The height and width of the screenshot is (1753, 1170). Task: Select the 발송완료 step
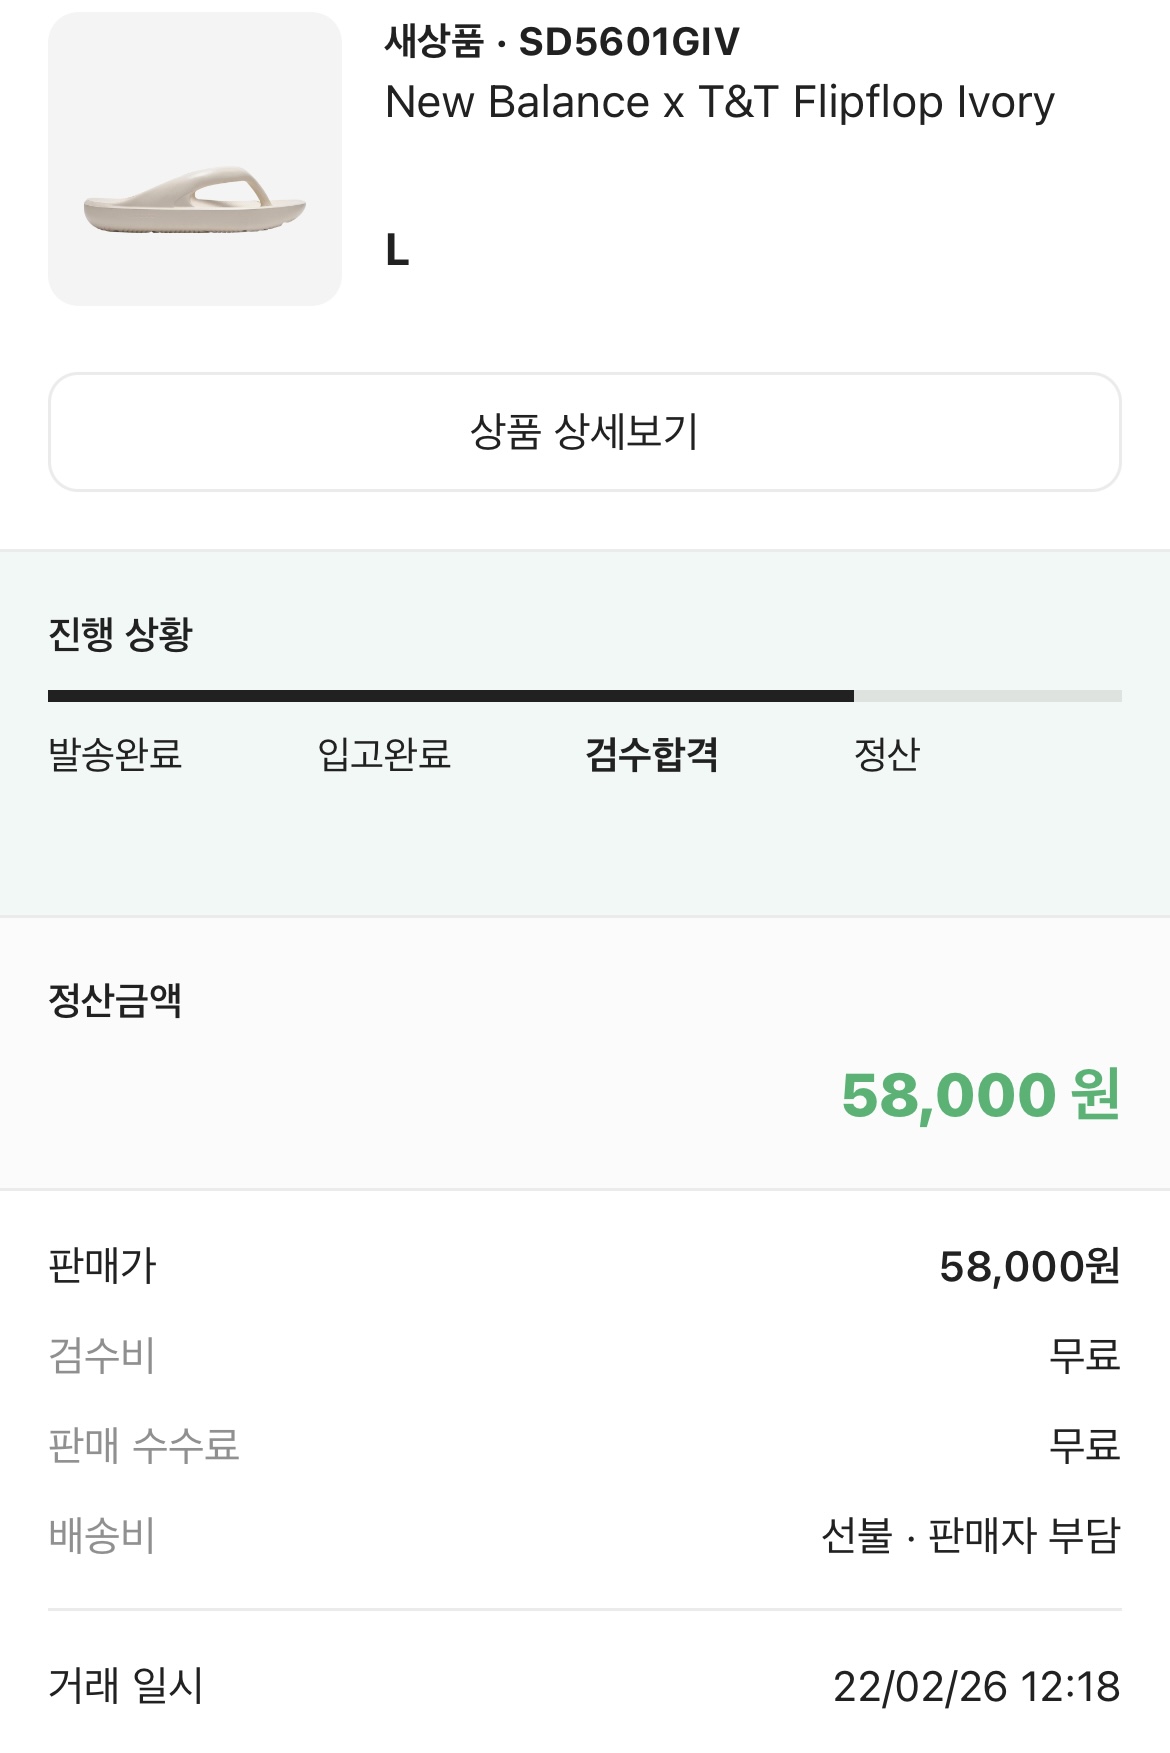115,754
